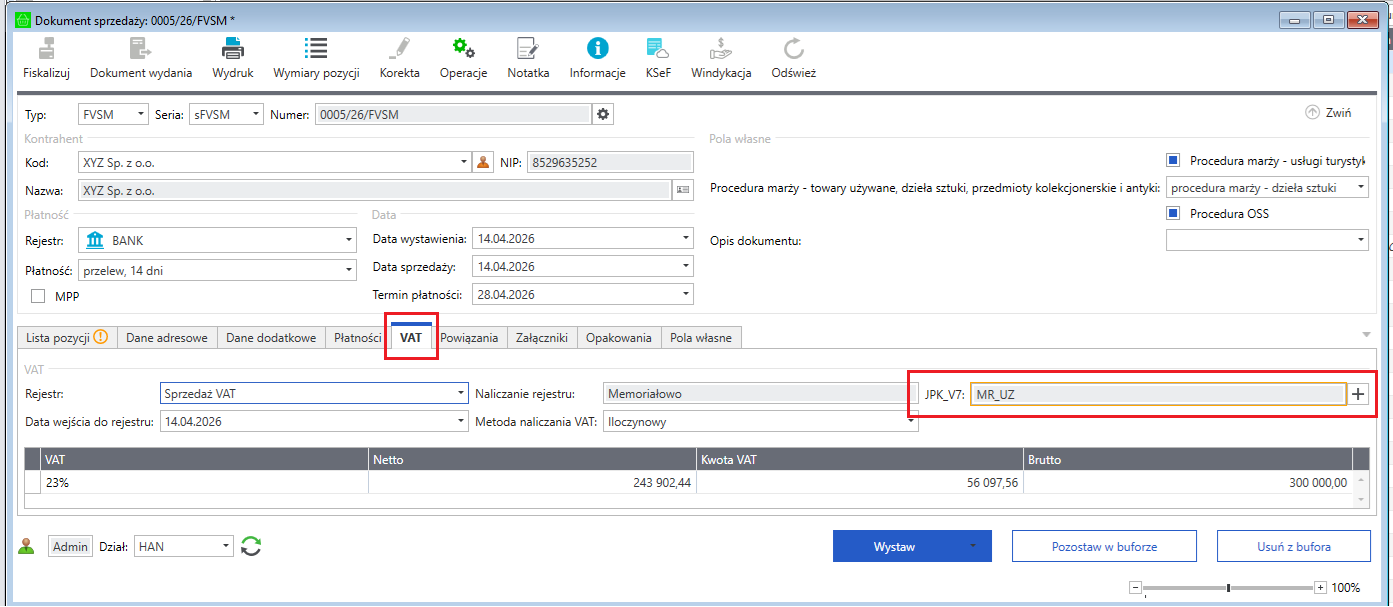1393x607 pixels.
Task: Toggle Procedura marży usługi turystyki checkbox
Action: pos(1173,160)
